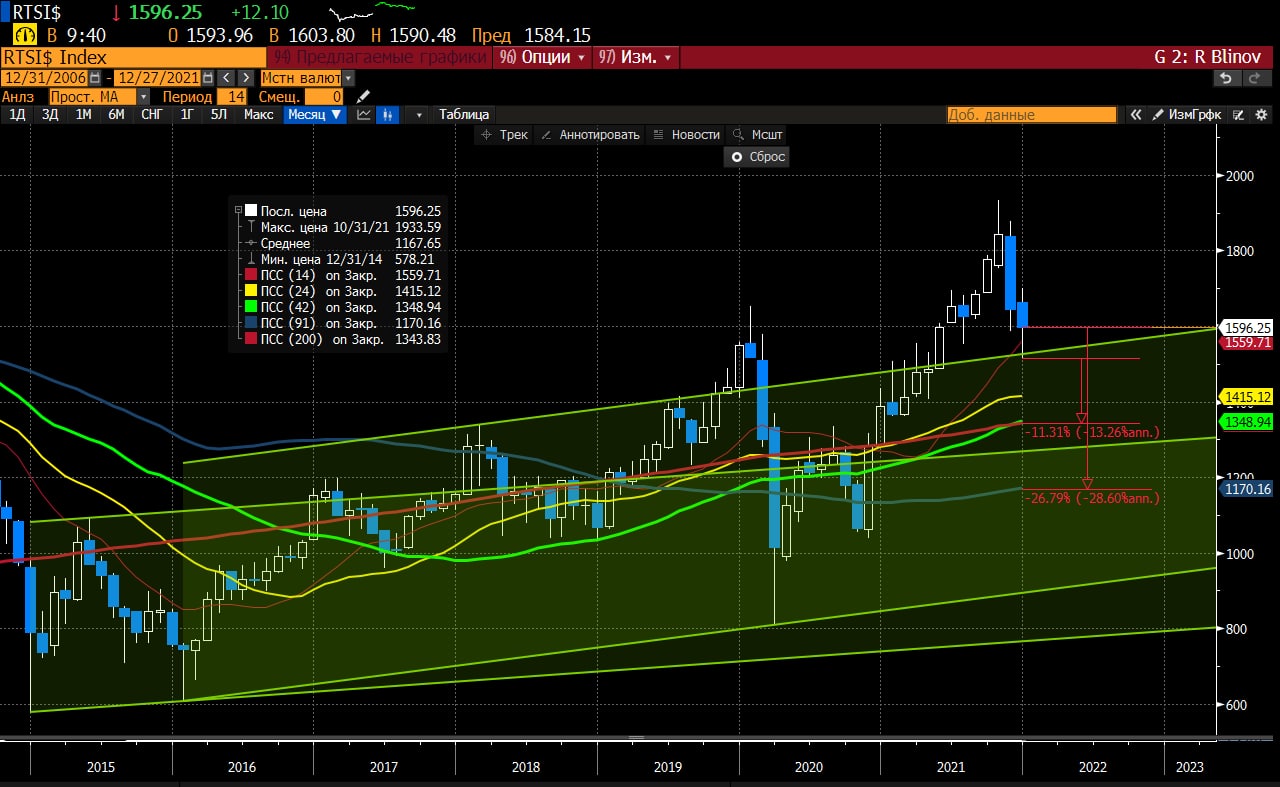Switch to the Таблица table view

coord(464,114)
